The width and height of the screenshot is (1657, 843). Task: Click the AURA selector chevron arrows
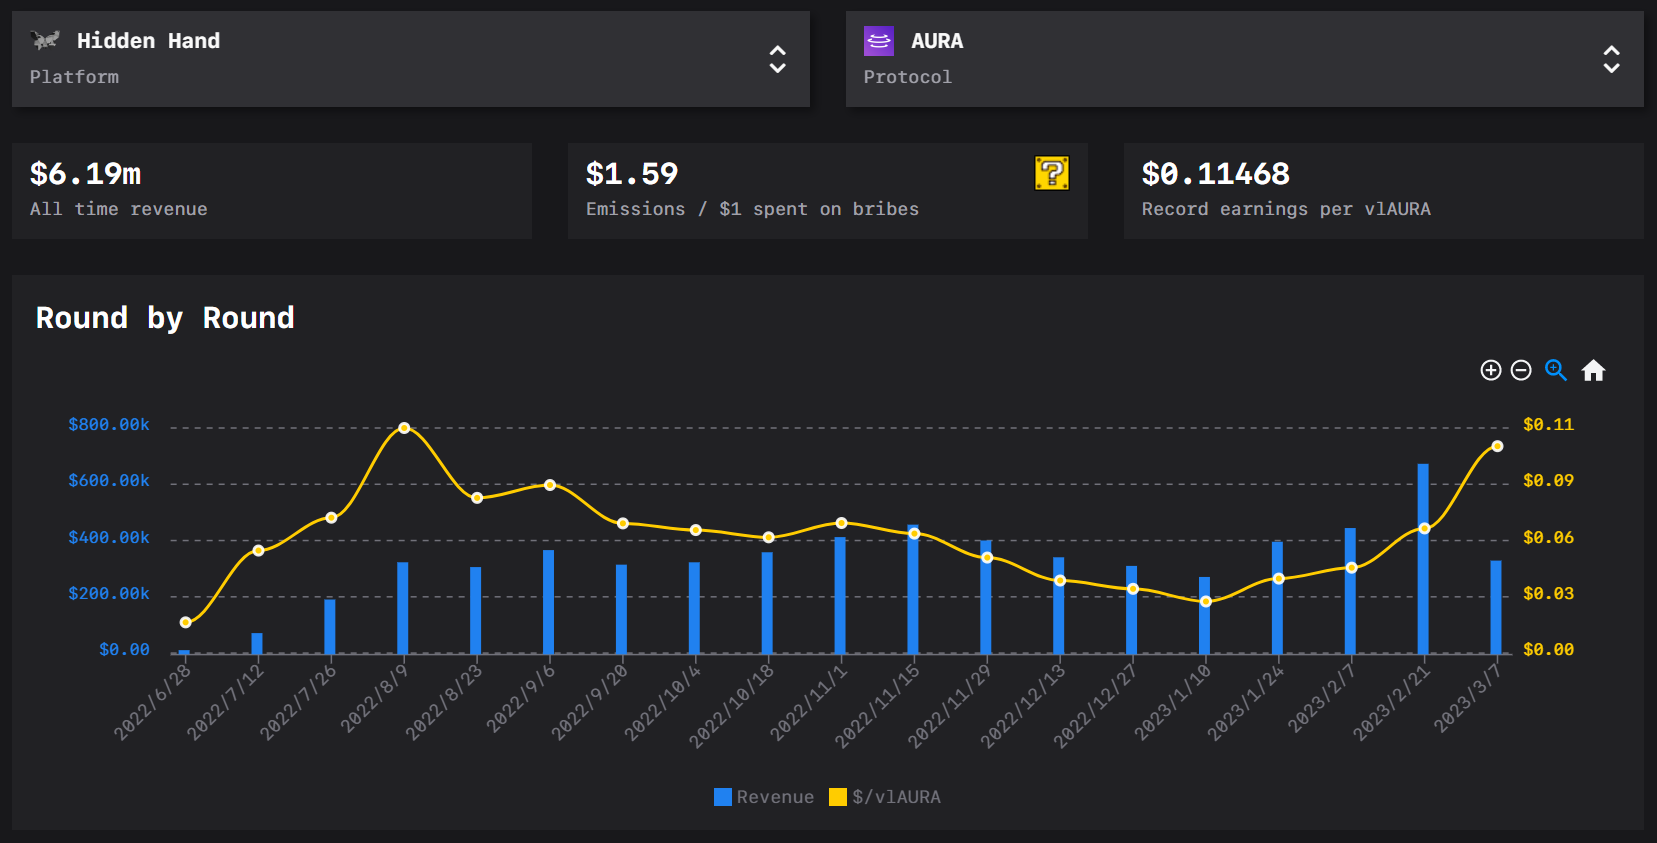tap(1611, 59)
